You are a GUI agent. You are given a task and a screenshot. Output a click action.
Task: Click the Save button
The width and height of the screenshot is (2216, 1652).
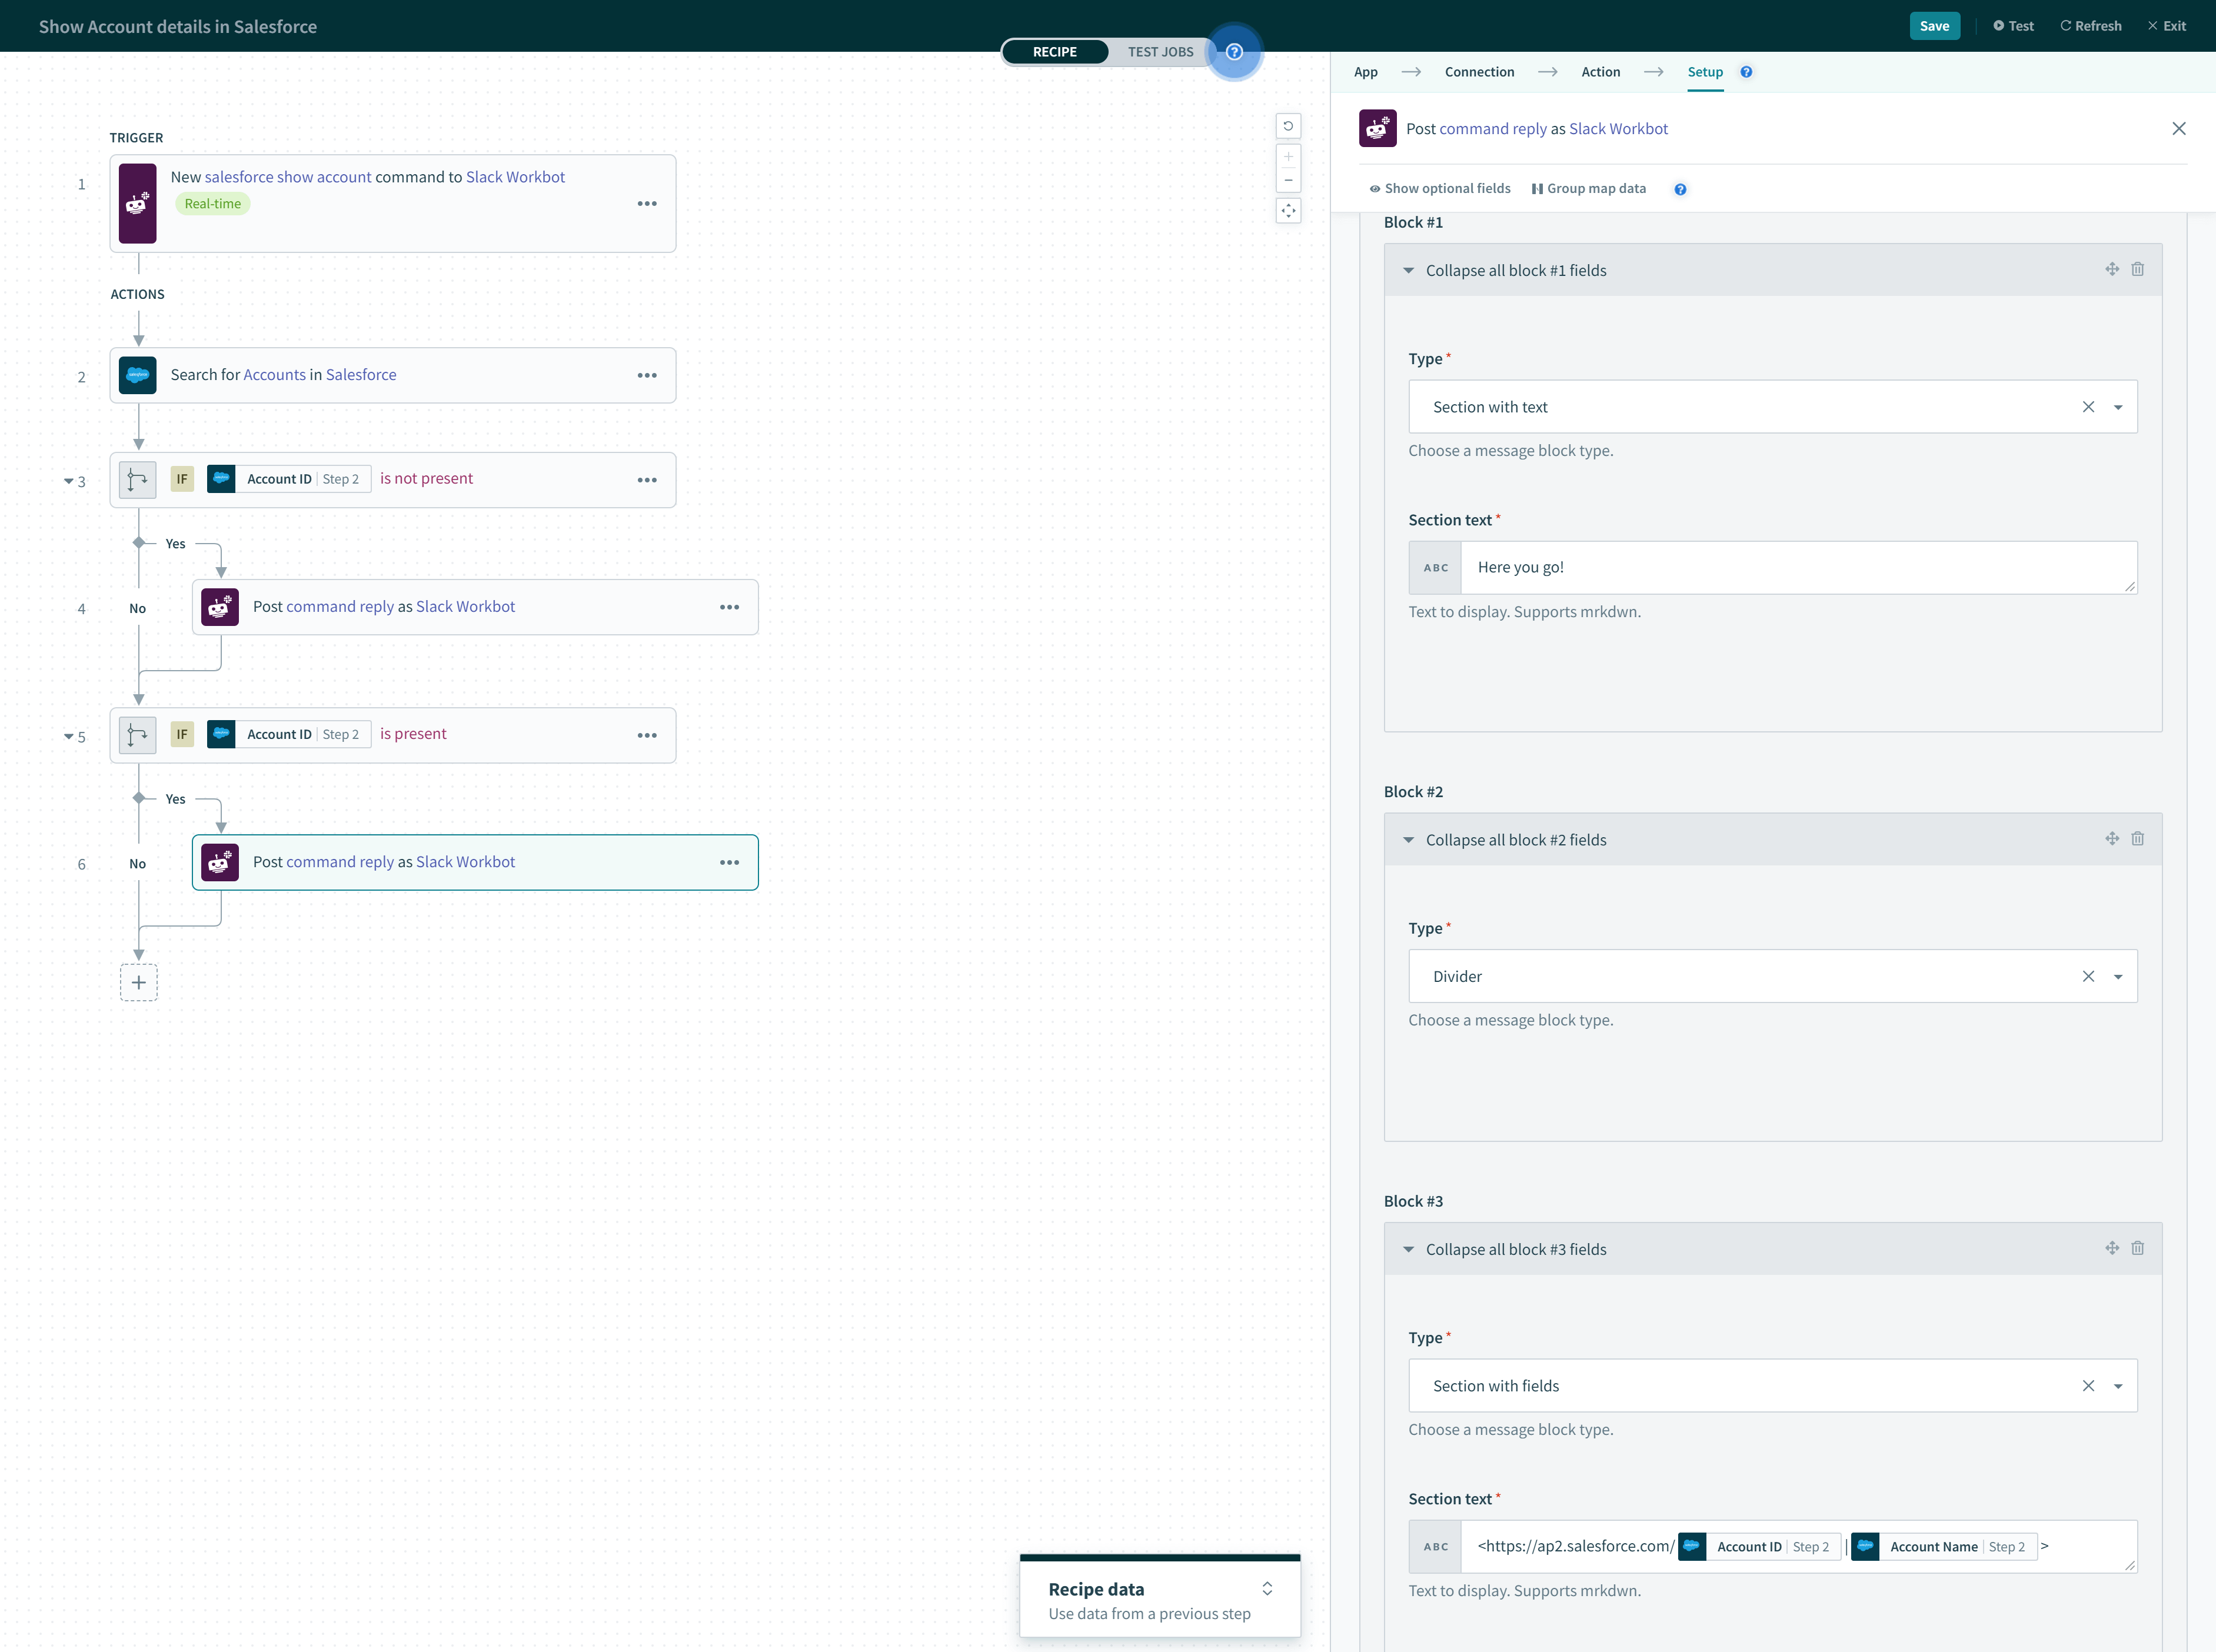tap(1933, 26)
